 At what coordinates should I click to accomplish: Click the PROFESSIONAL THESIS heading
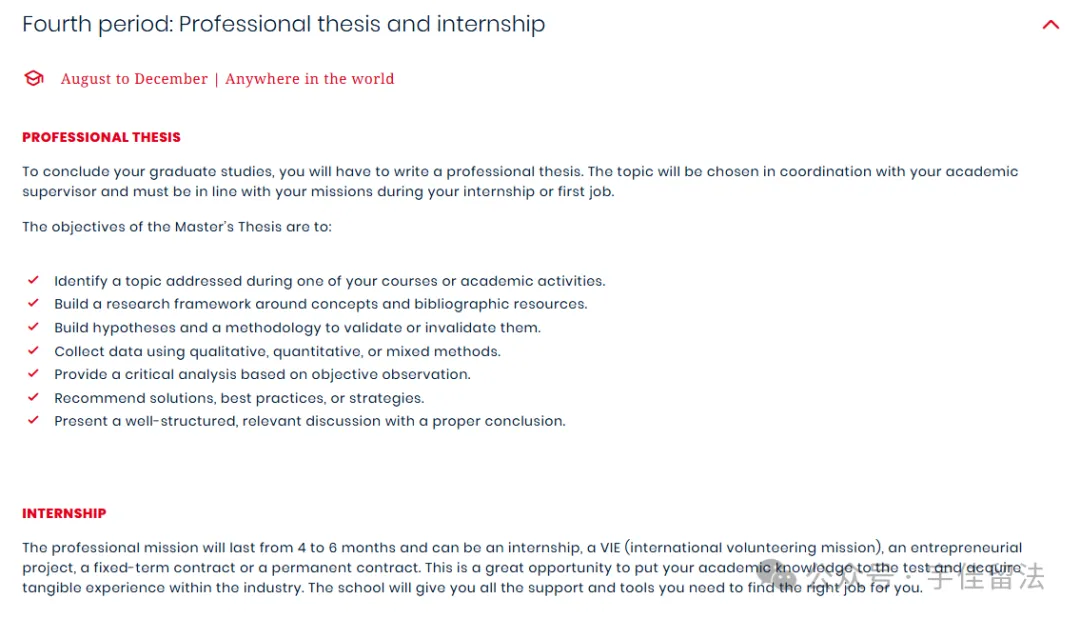pos(101,137)
